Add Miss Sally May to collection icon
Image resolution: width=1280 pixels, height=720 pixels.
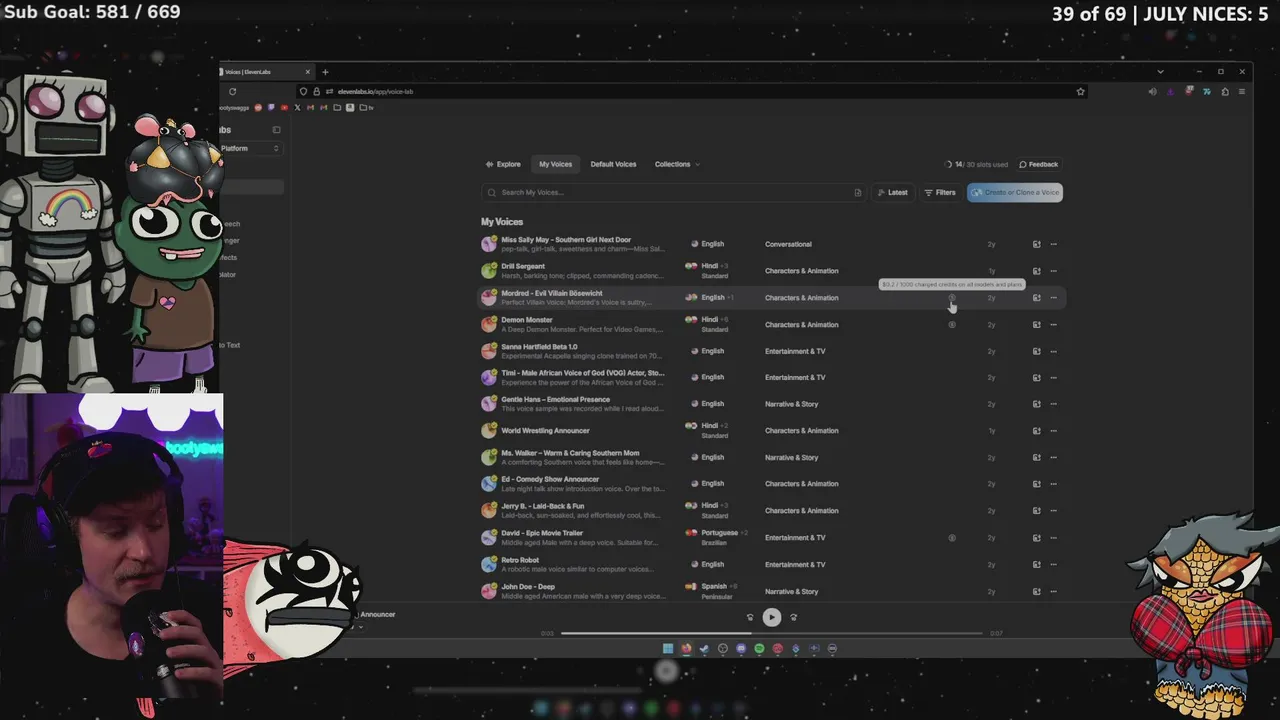1036,244
